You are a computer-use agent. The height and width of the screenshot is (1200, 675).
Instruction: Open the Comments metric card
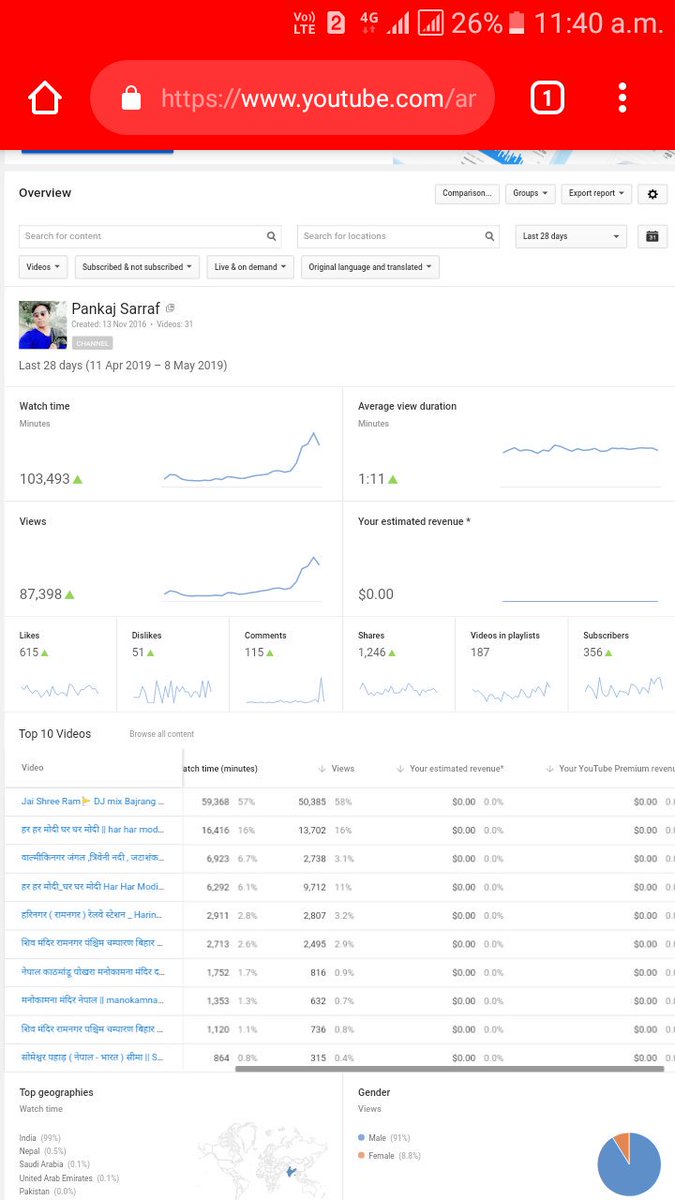286,665
